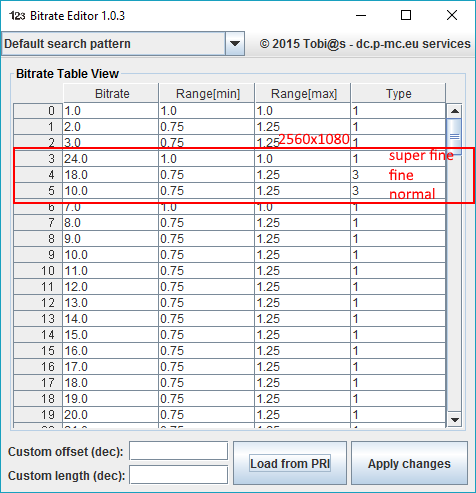Select Range[min] cell 0.75 in row 7
Screen dimensions: 476x493
pyautogui.click(x=207, y=223)
